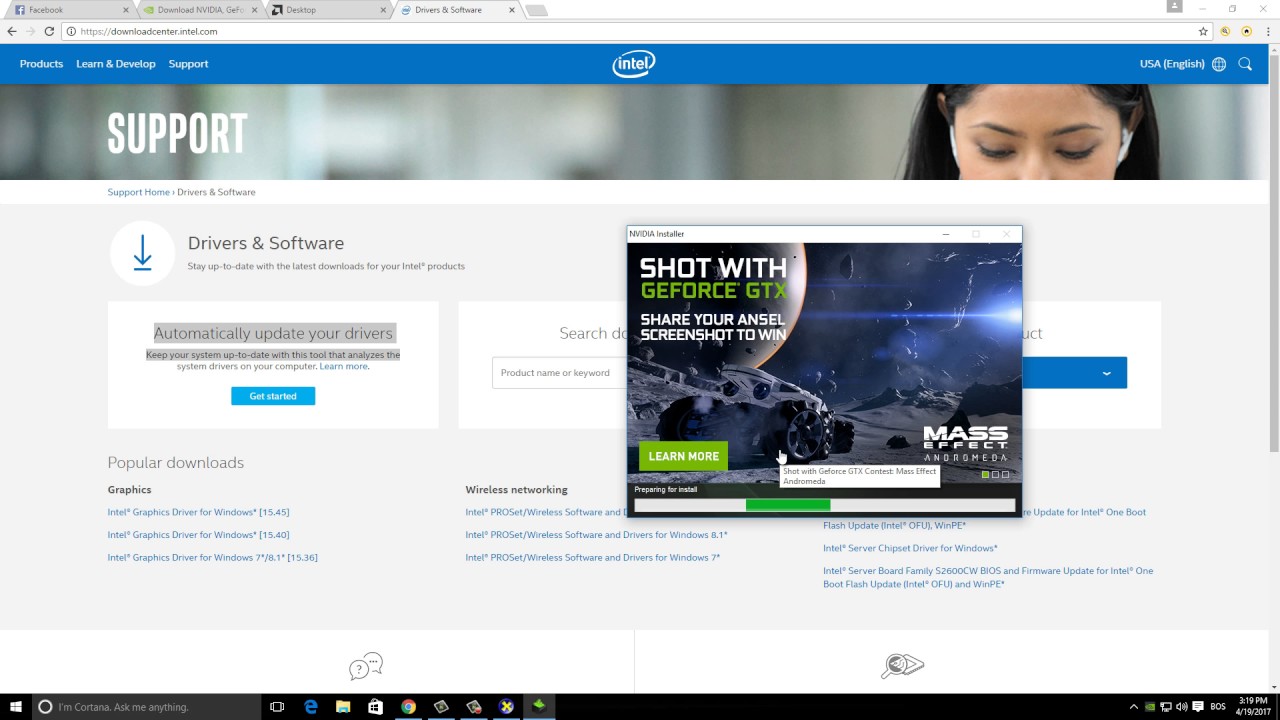
Task: Click the 'Popular downloads' heading
Action: (x=175, y=462)
